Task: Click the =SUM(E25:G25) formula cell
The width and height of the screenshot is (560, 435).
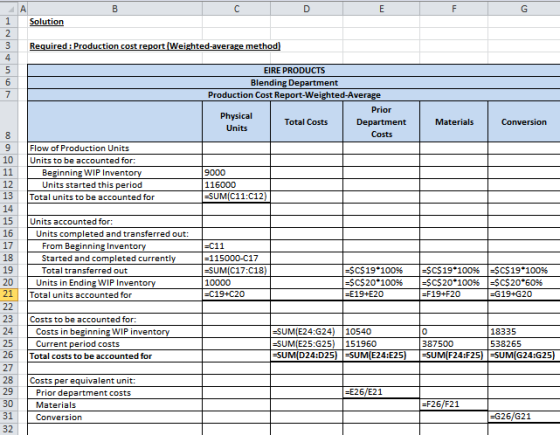Action: [307, 344]
